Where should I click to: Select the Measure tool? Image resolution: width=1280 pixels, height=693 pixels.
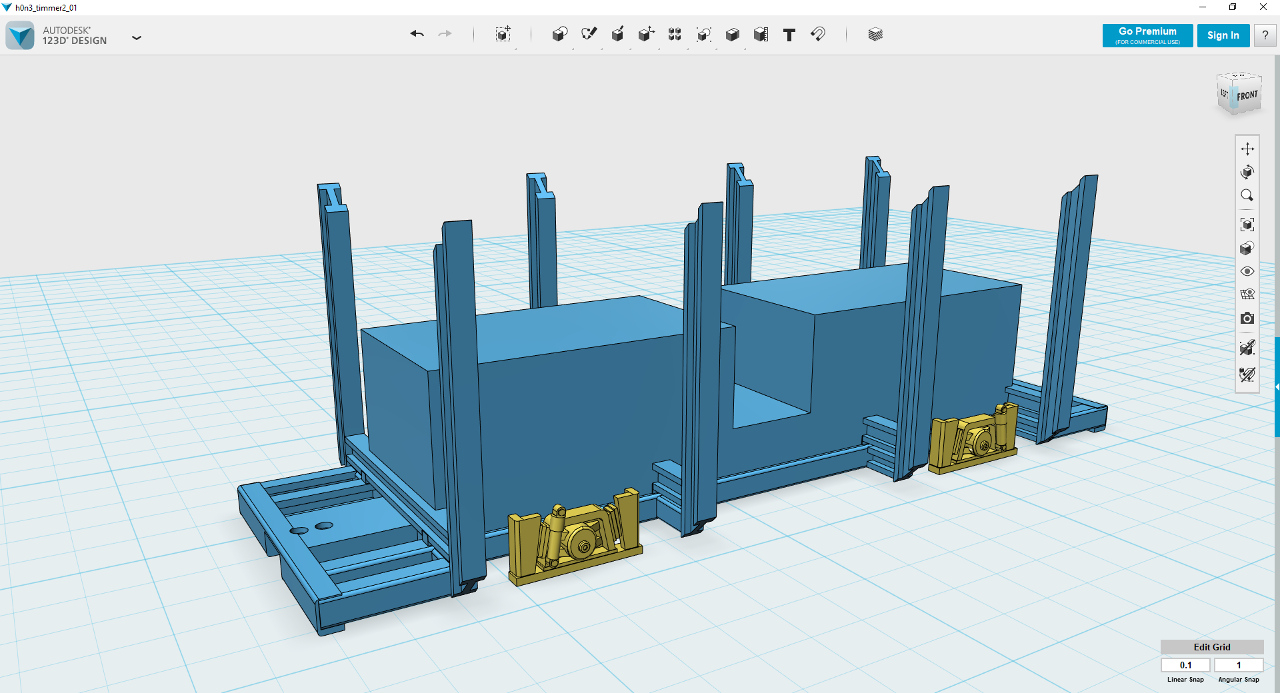[x=761, y=34]
